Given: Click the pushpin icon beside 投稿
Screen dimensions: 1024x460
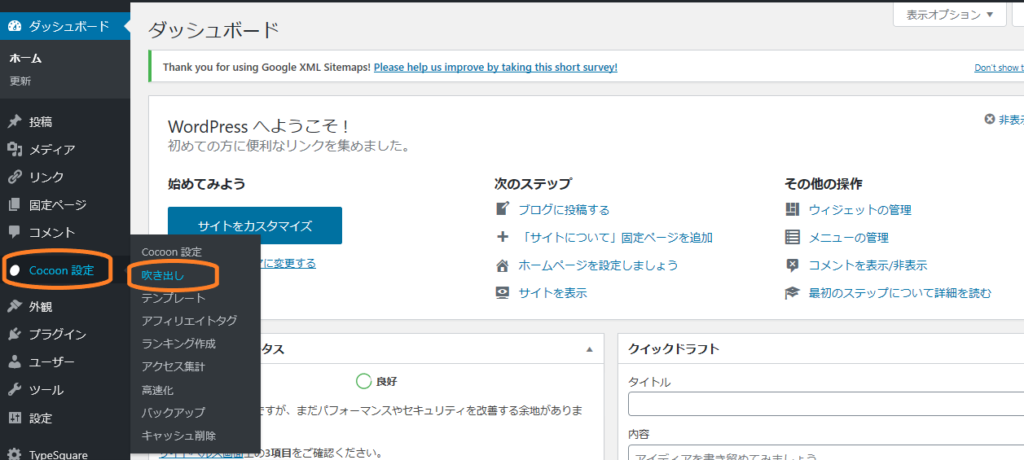Looking at the screenshot, I should (x=15, y=122).
